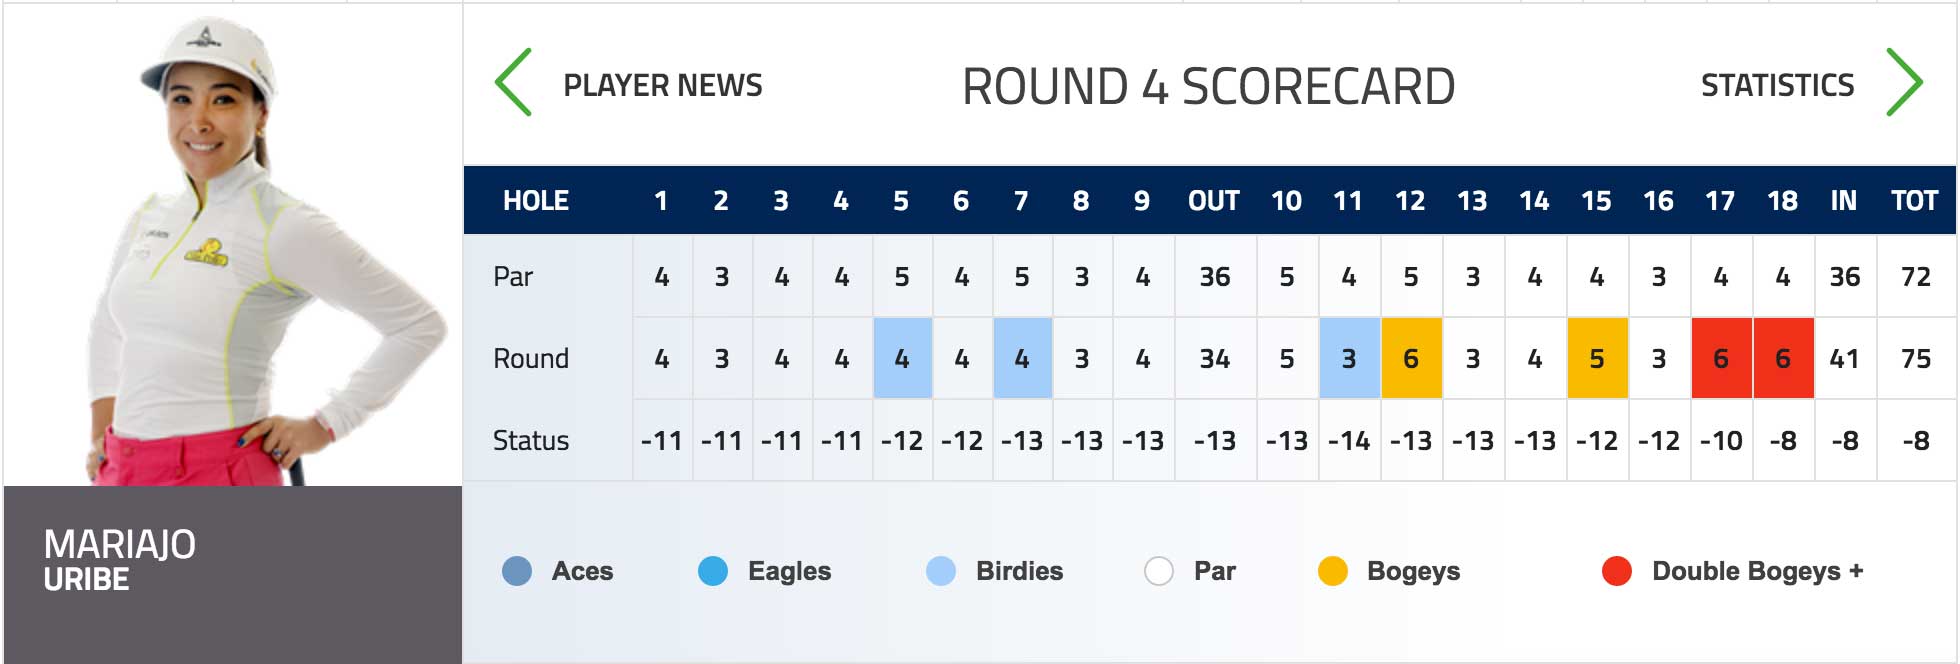
Task: Click the double bogey on hole 17
Action: tap(1721, 358)
